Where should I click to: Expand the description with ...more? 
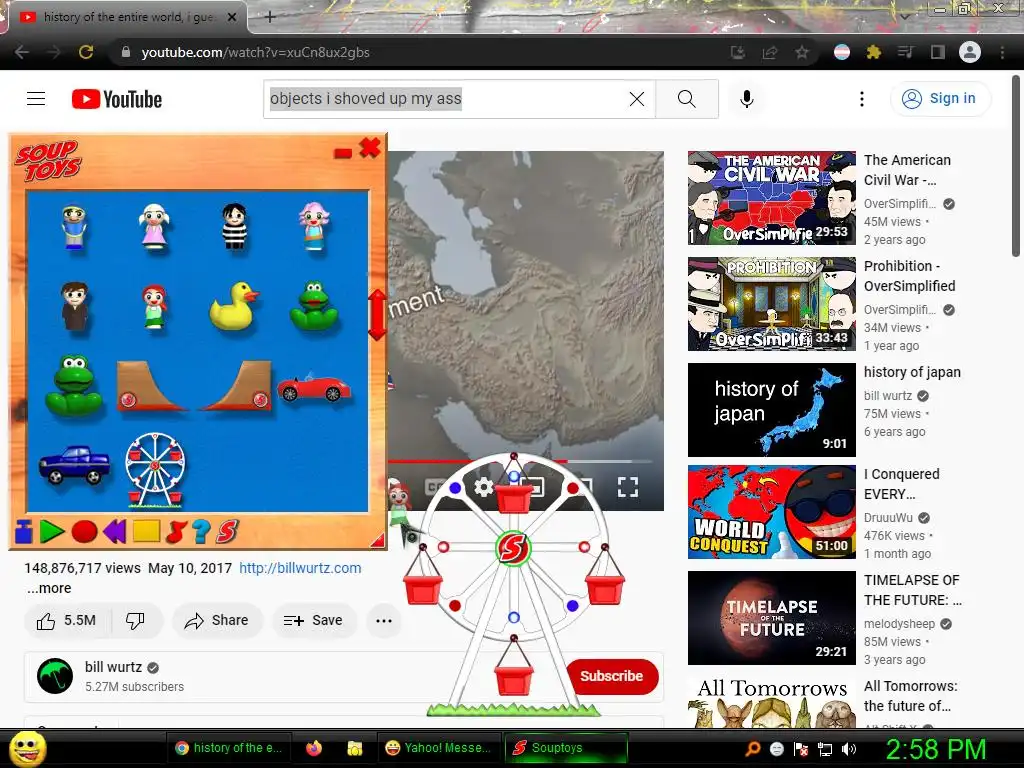(x=49, y=588)
